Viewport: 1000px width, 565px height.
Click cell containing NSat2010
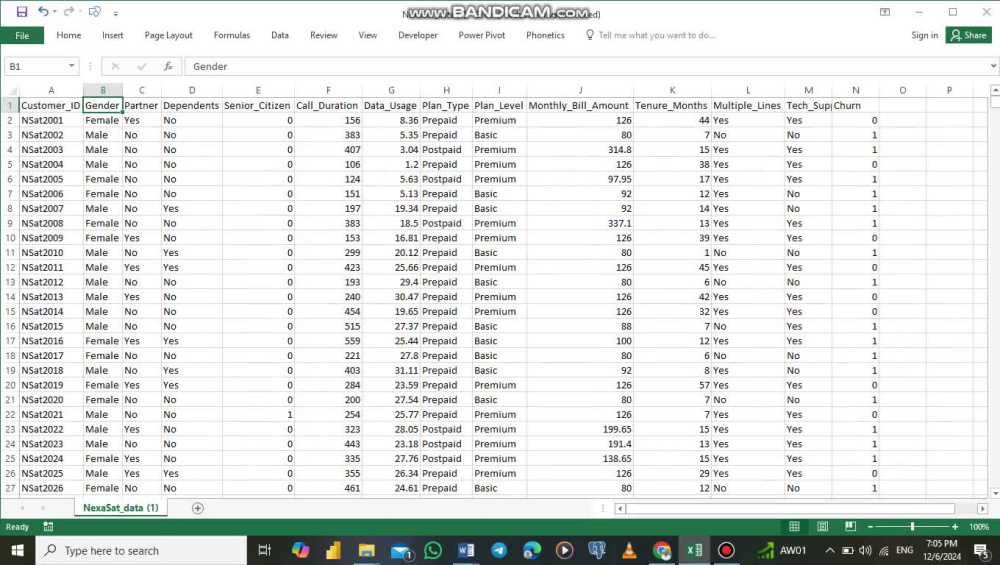[51, 253]
